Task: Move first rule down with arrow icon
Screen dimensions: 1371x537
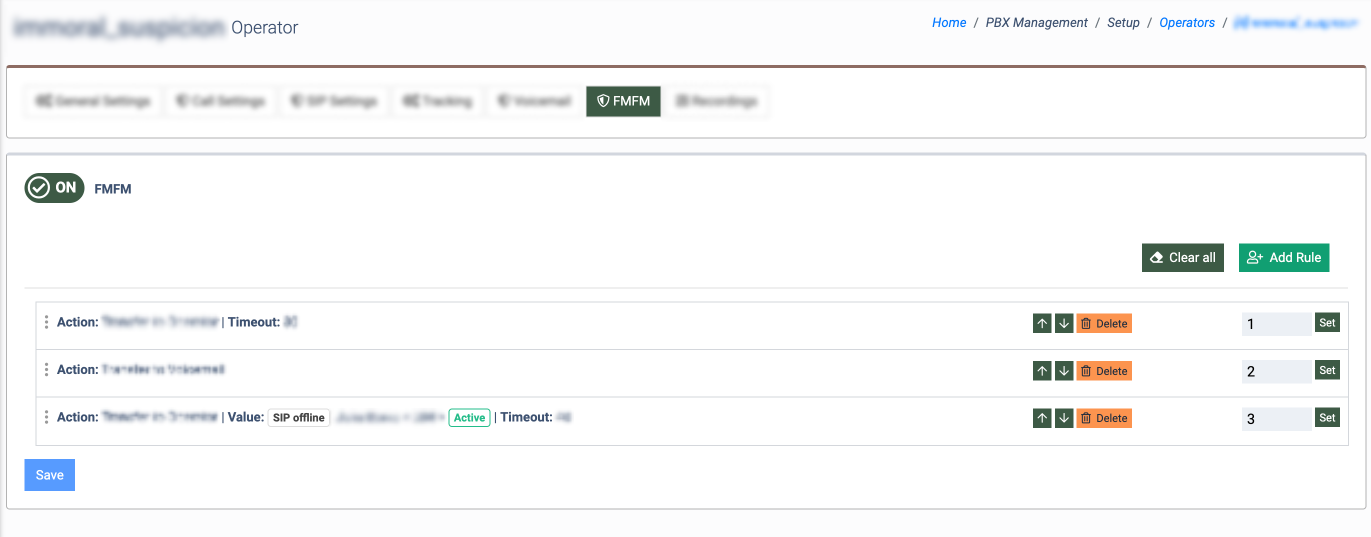Action: pyautogui.click(x=1064, y=324)
